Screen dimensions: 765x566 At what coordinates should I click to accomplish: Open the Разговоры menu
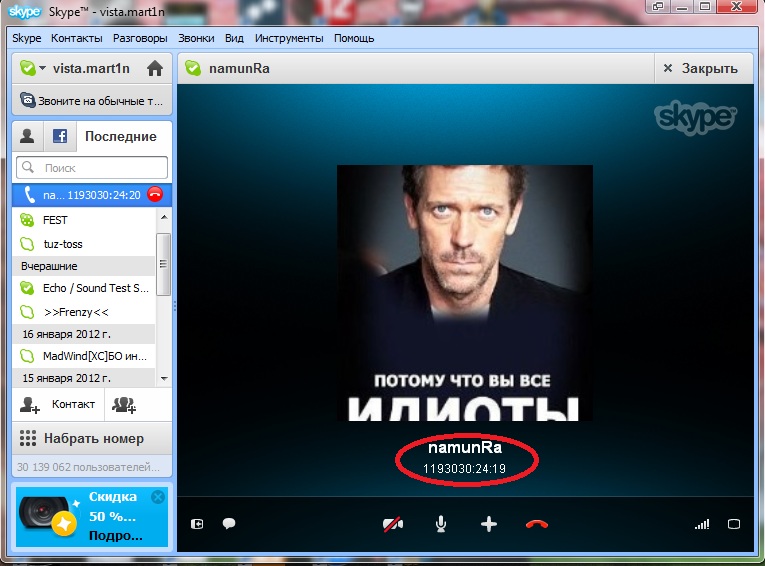click(x=140, y=38)
